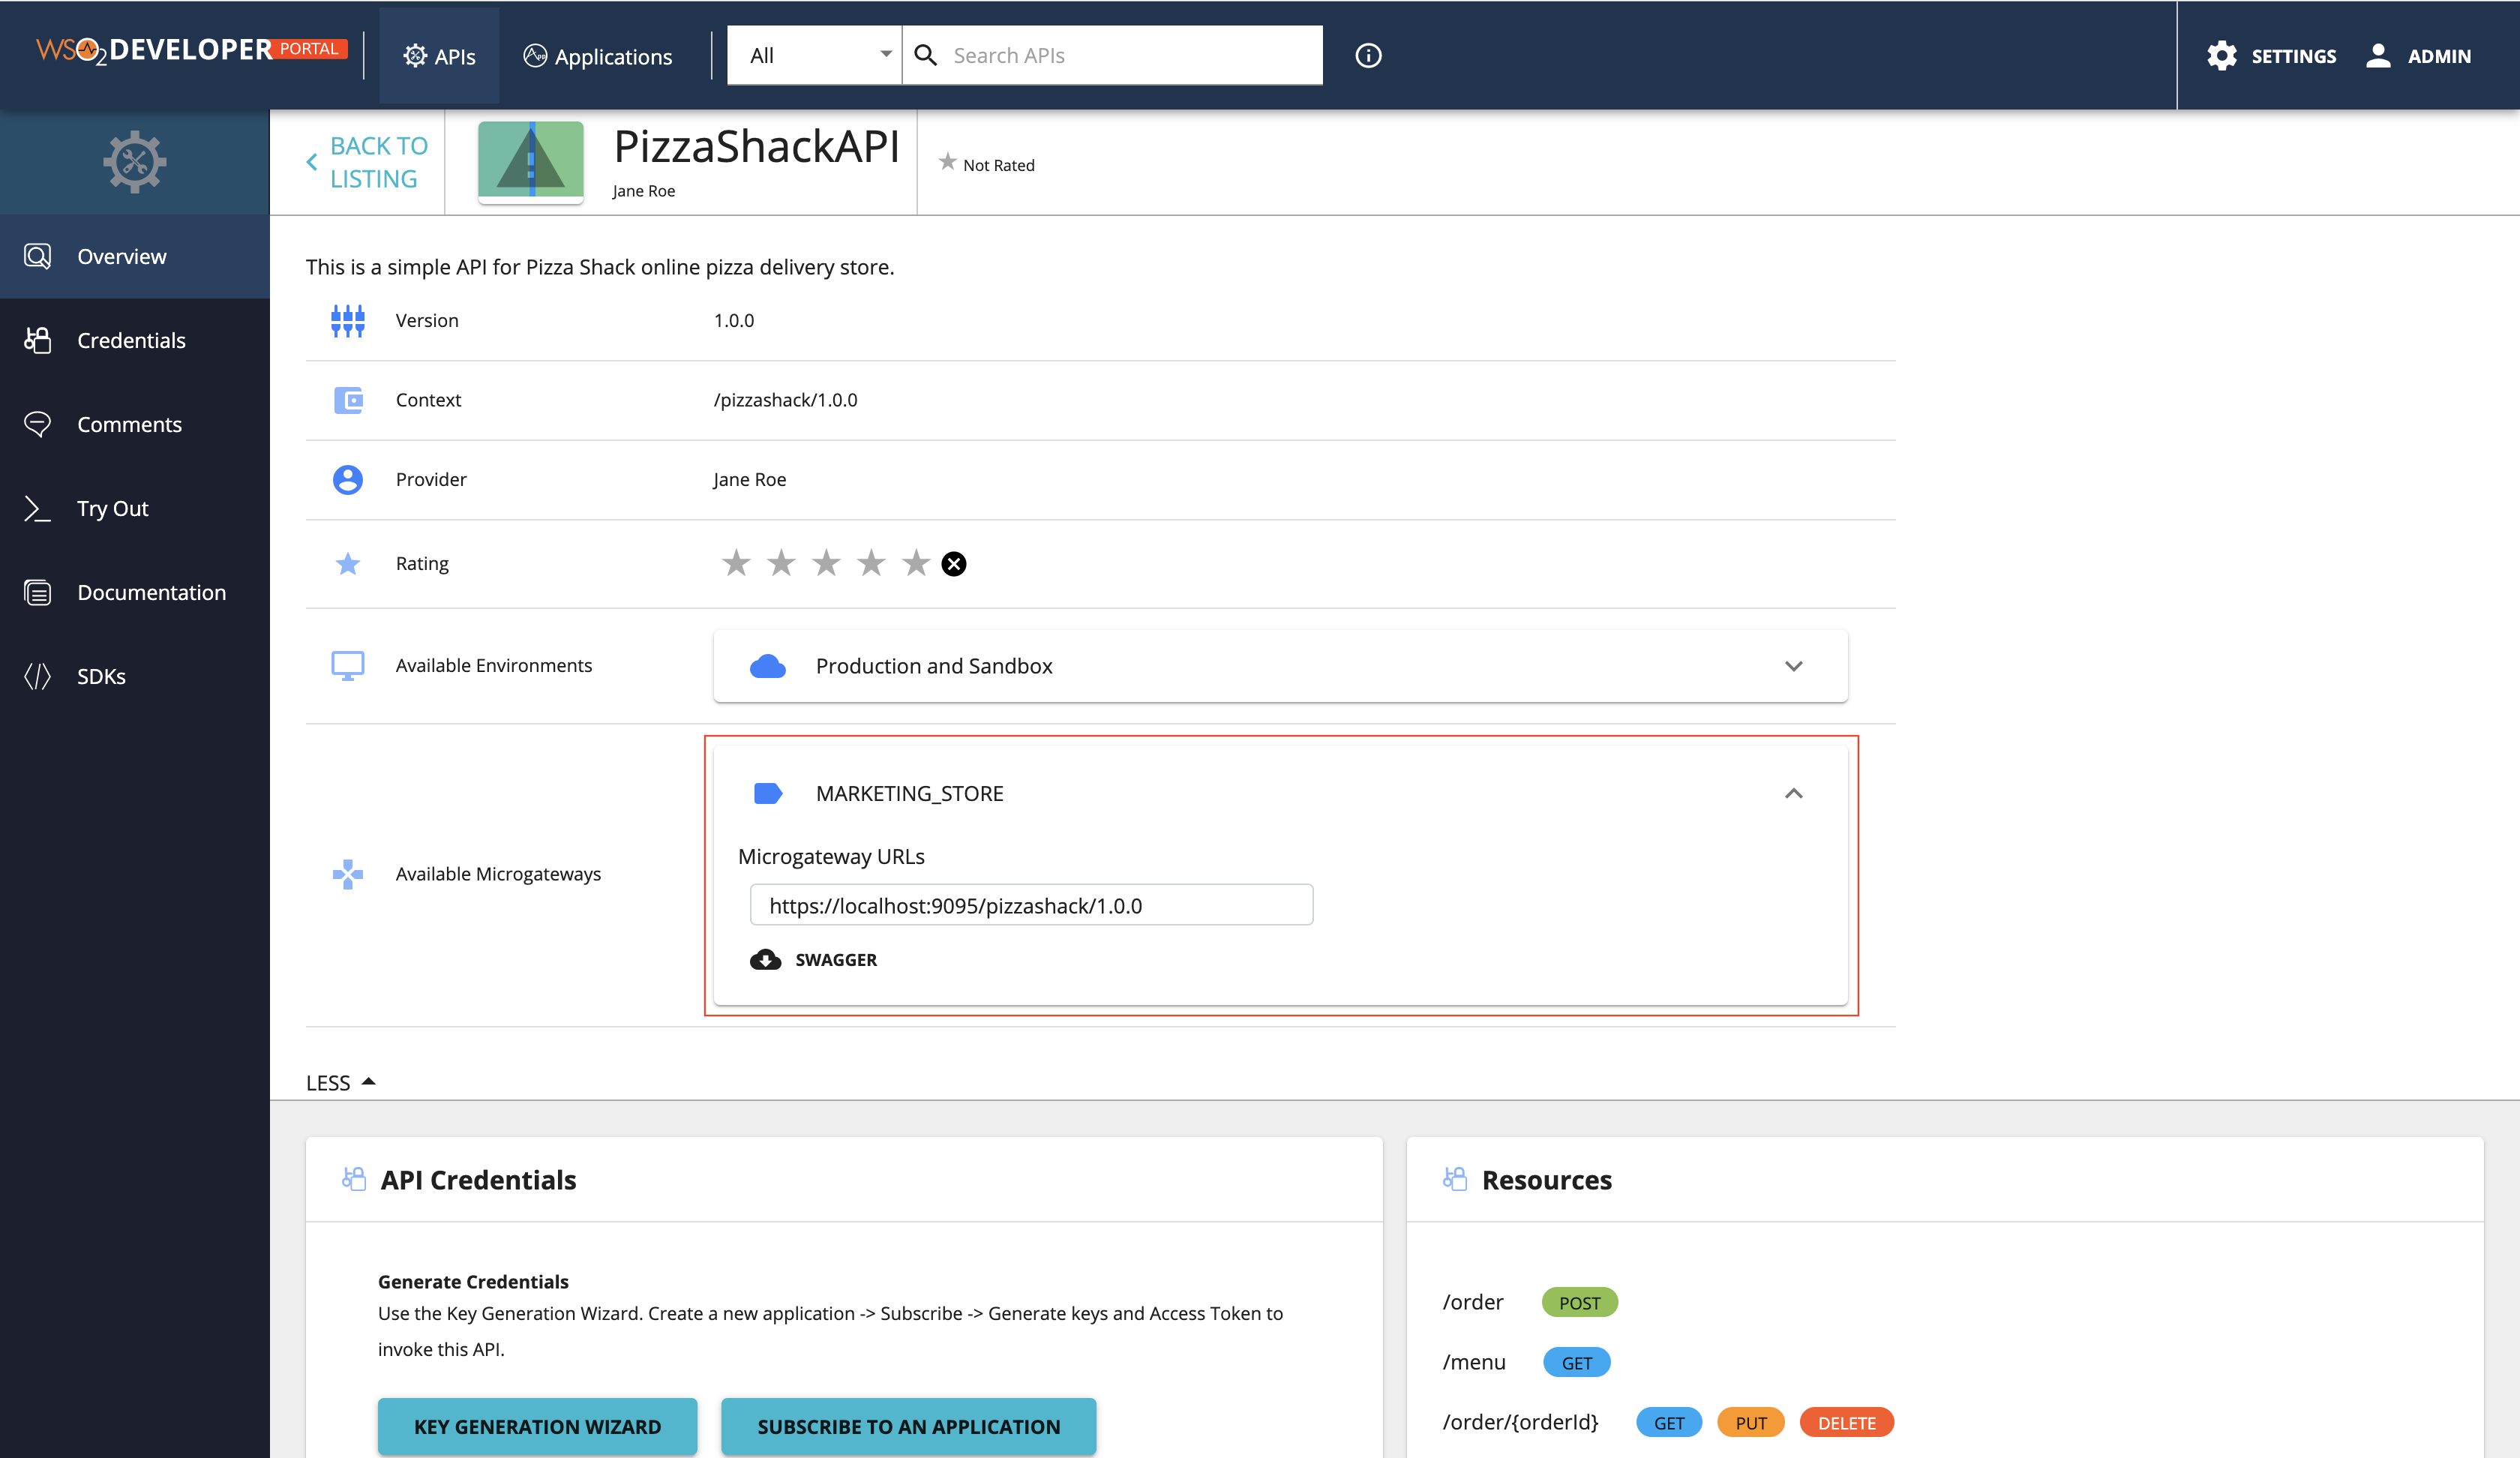Open the Comments section in sidebar

pyautogui.click(x=129, y=424)
